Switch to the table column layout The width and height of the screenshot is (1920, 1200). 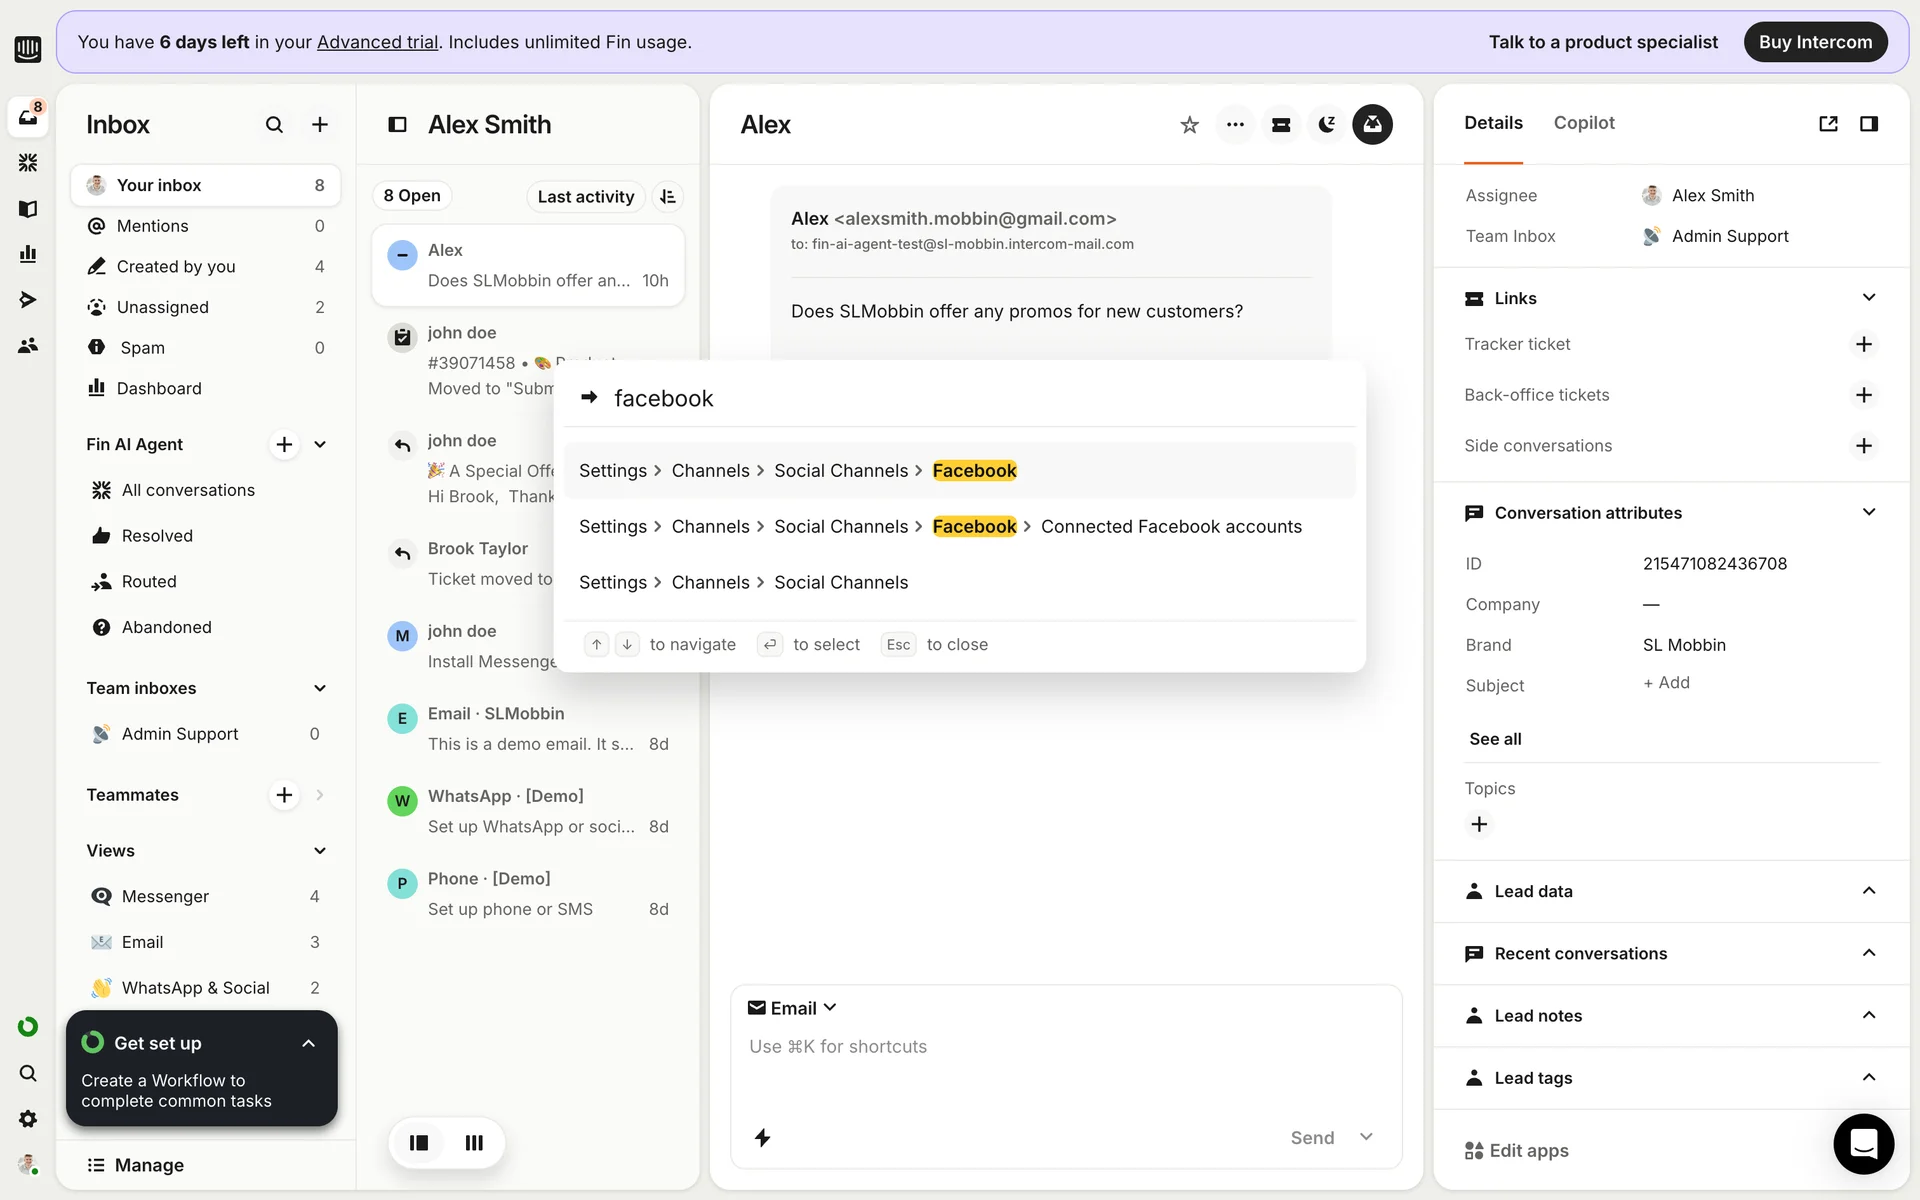click(474, 1143)
